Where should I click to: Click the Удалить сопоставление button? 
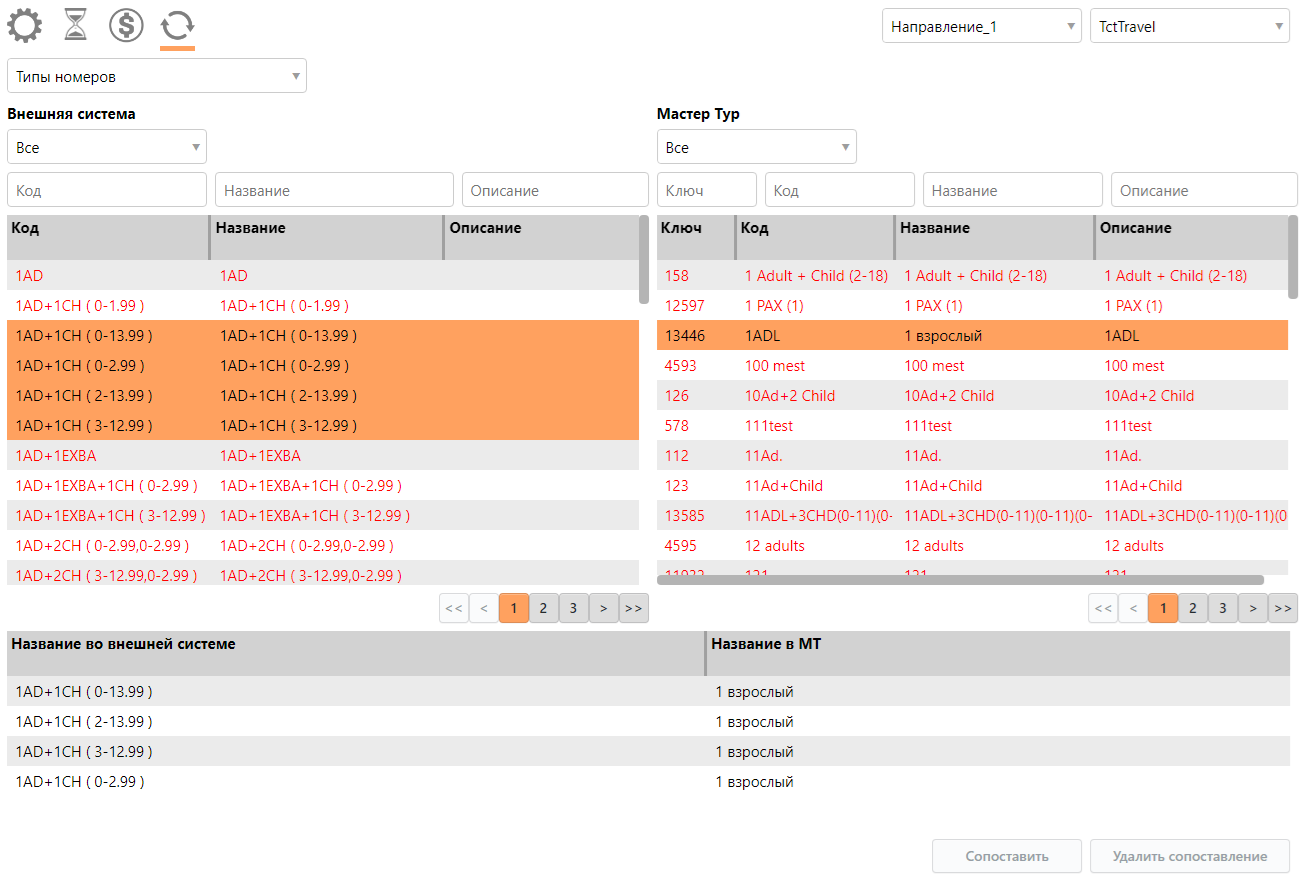tap(1189, 856)
